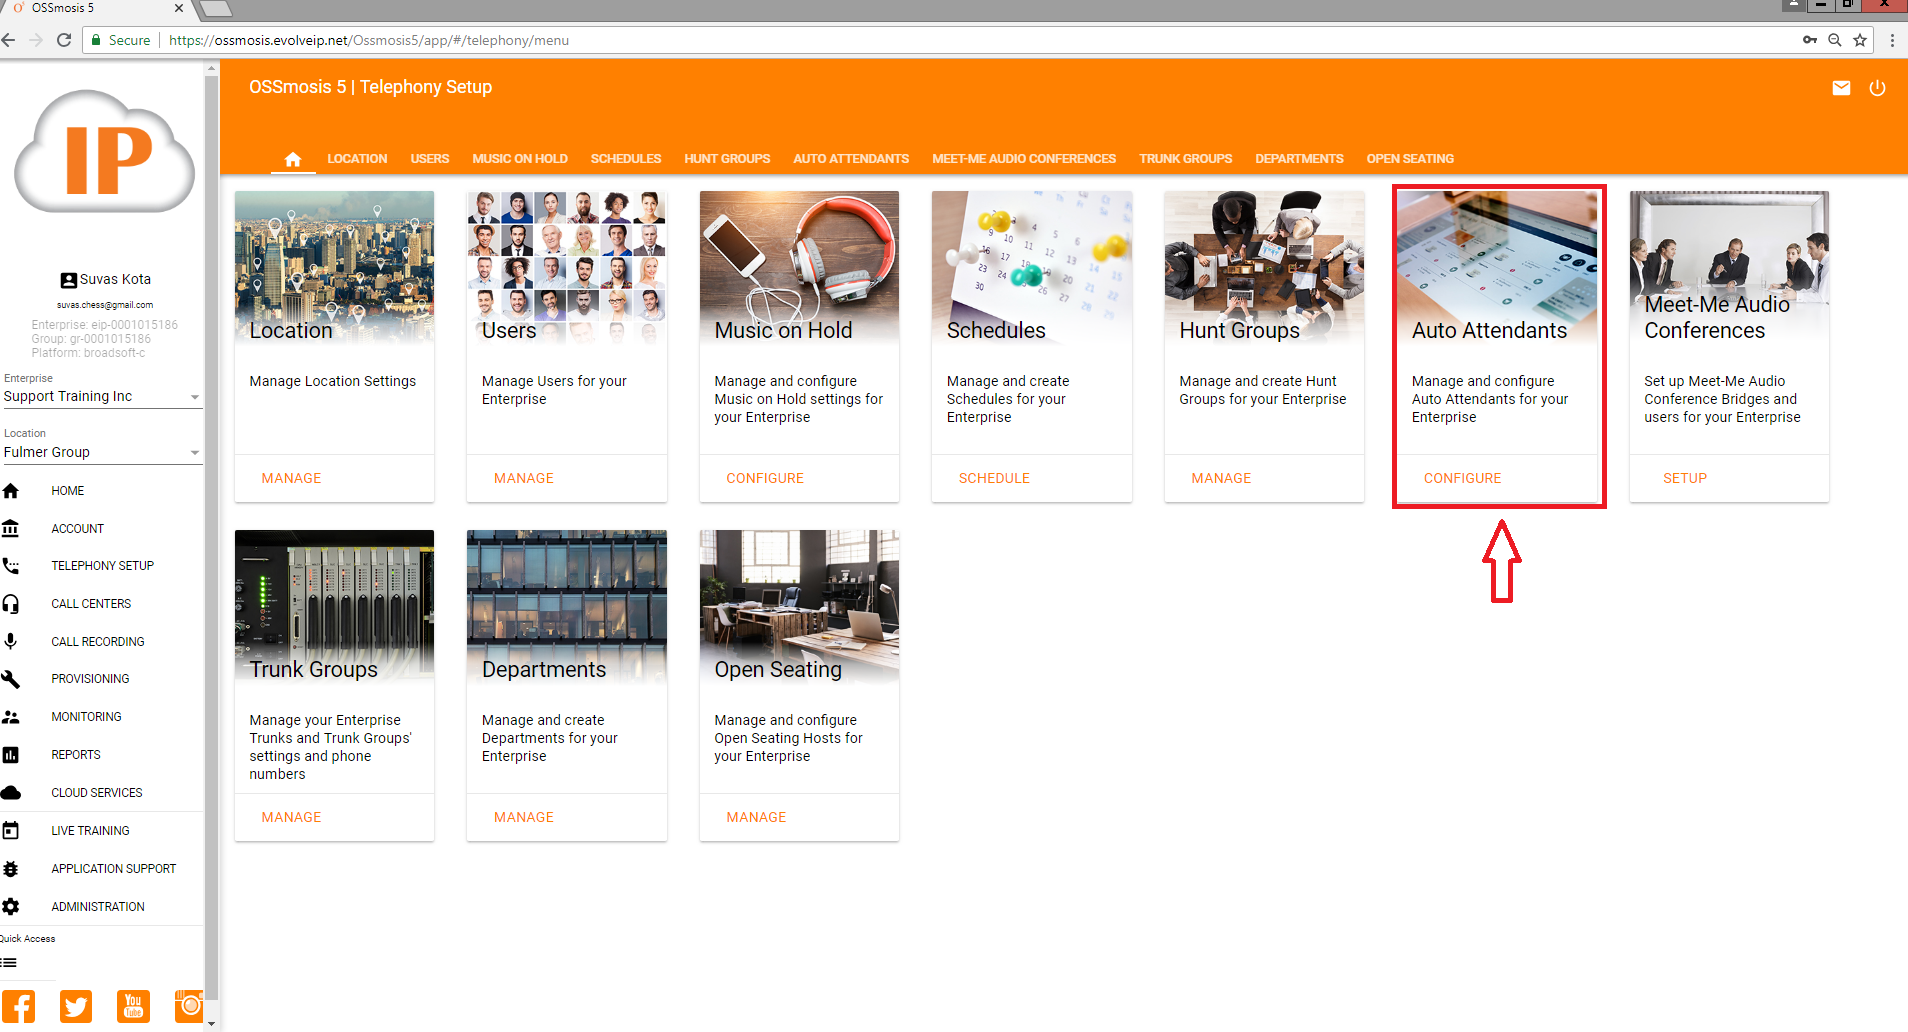Expand the Enterprise dropdown Support Training Inc
This screenshot has width=1908, height=1032.
[101, 397]
